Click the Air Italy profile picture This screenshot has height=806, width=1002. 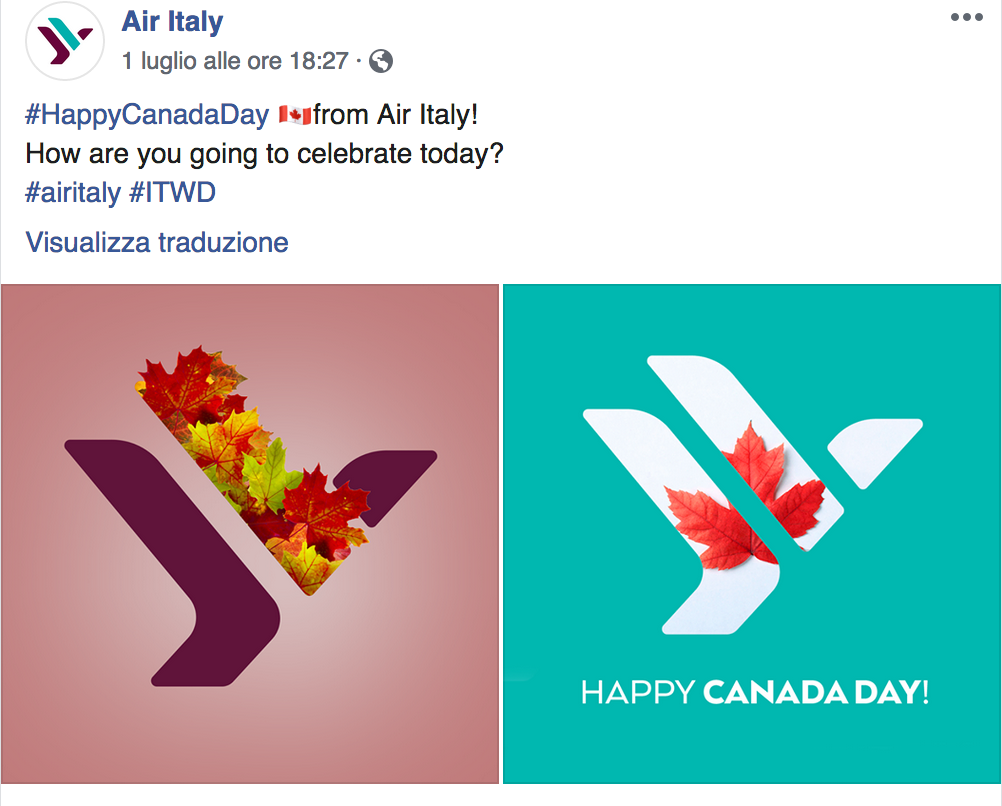click(65, 41)
